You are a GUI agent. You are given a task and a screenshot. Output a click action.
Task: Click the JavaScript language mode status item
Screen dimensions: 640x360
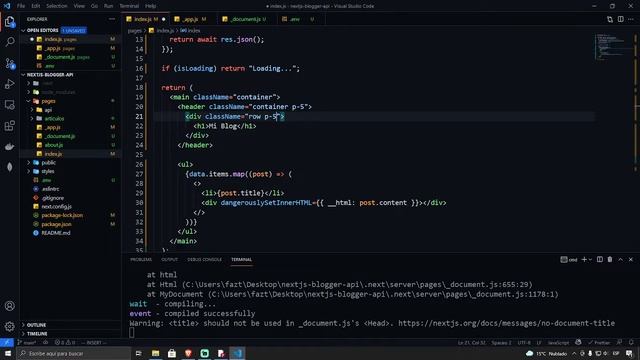(558, 342)
